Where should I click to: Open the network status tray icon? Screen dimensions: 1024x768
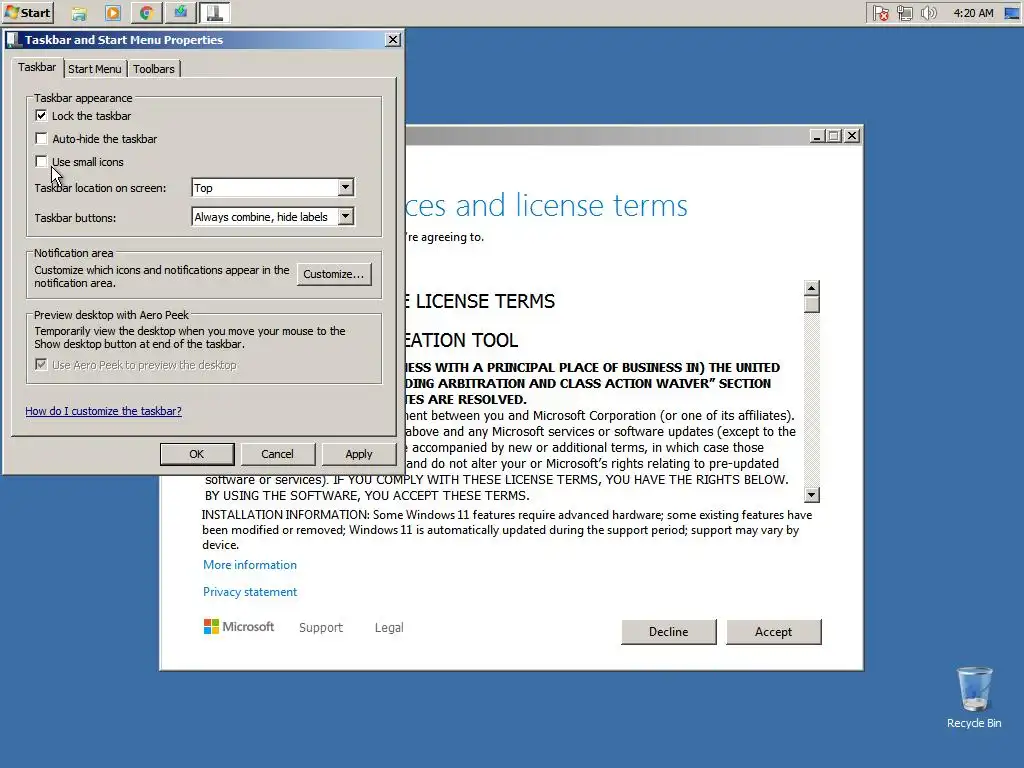pyautogui.click(x=904, y=13)
